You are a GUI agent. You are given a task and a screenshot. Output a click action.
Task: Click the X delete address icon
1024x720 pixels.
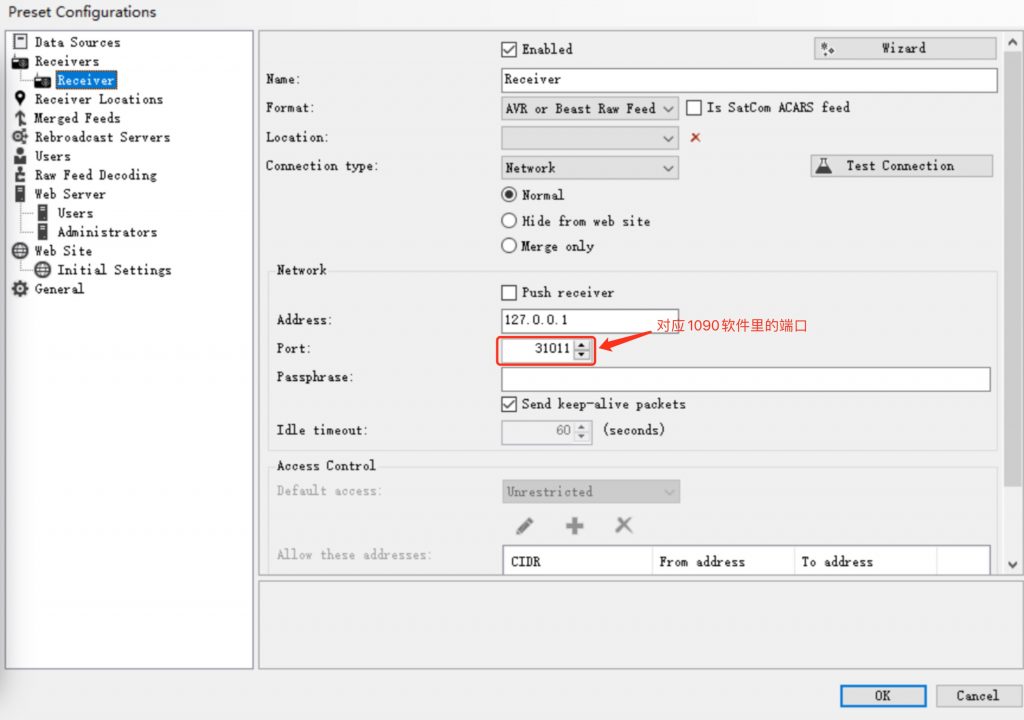[624, 526]
